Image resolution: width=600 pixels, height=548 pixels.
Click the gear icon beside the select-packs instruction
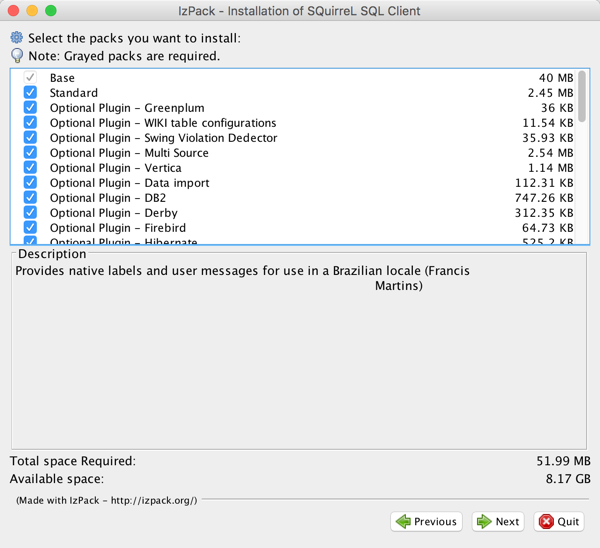[16, 38]
